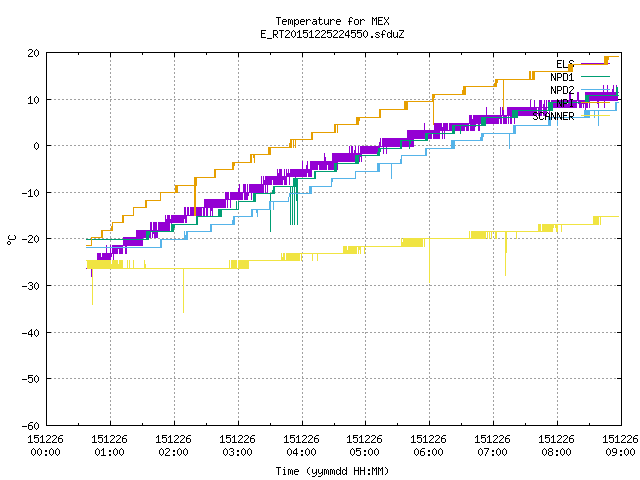Click the x-axis tick label 02:00

pyautogui.click(x=173, y=452)
